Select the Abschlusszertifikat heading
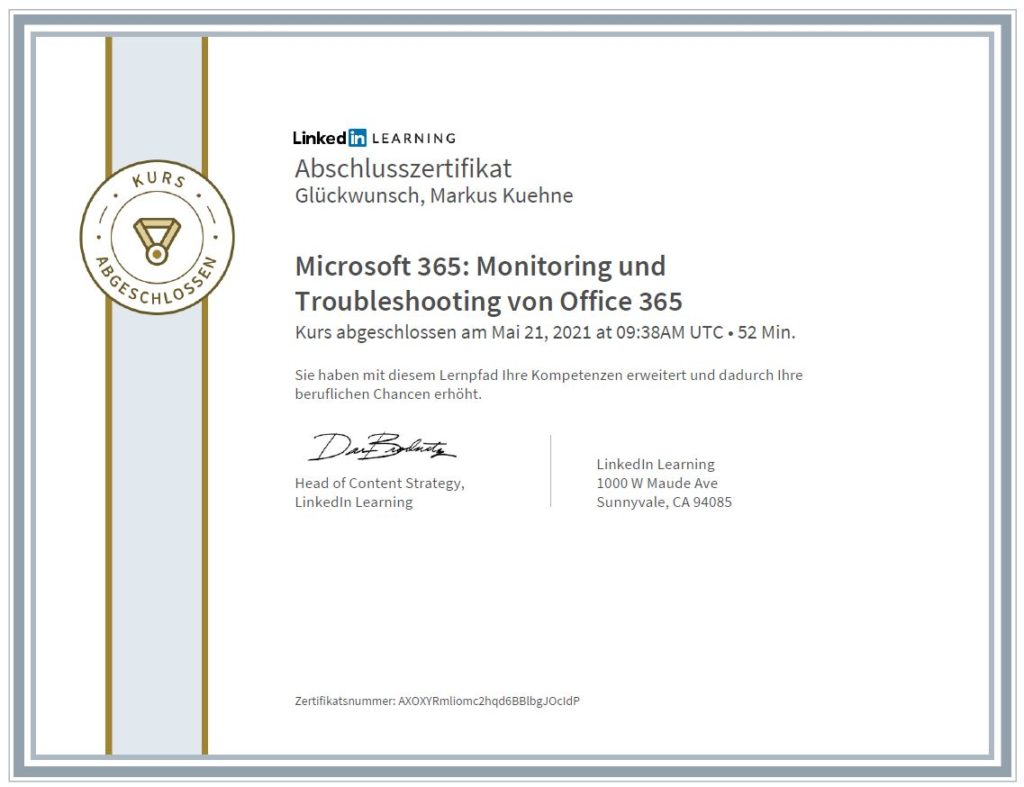The height and width of the screenshot is (787, 1024). pos(403,169)
